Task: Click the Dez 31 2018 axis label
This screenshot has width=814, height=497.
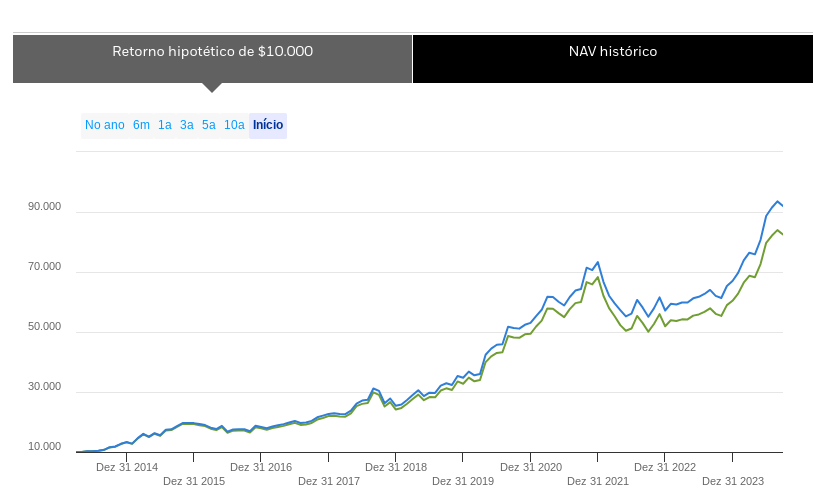Action: click(396, 467)
